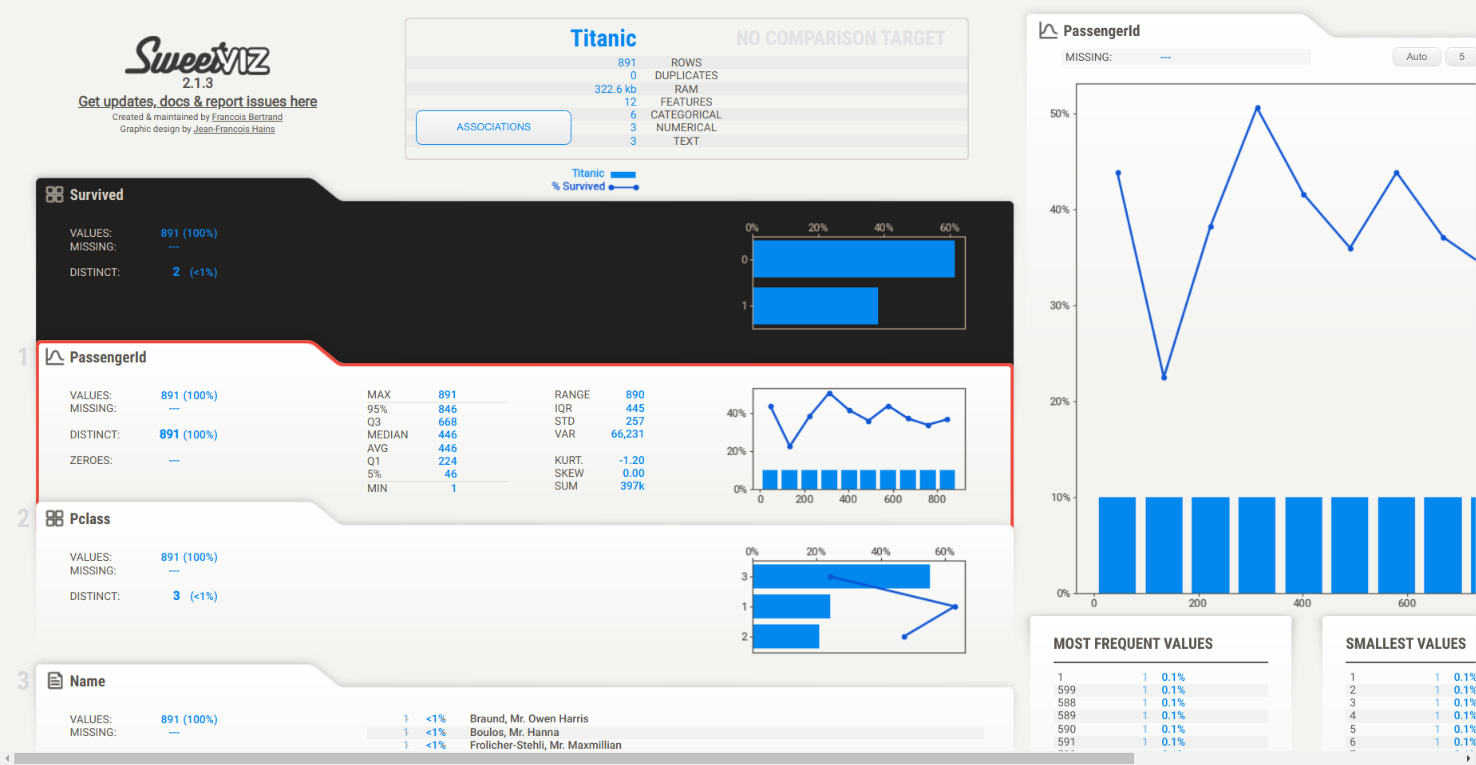Click the PassengerId KURT. value -1.20

630,460
